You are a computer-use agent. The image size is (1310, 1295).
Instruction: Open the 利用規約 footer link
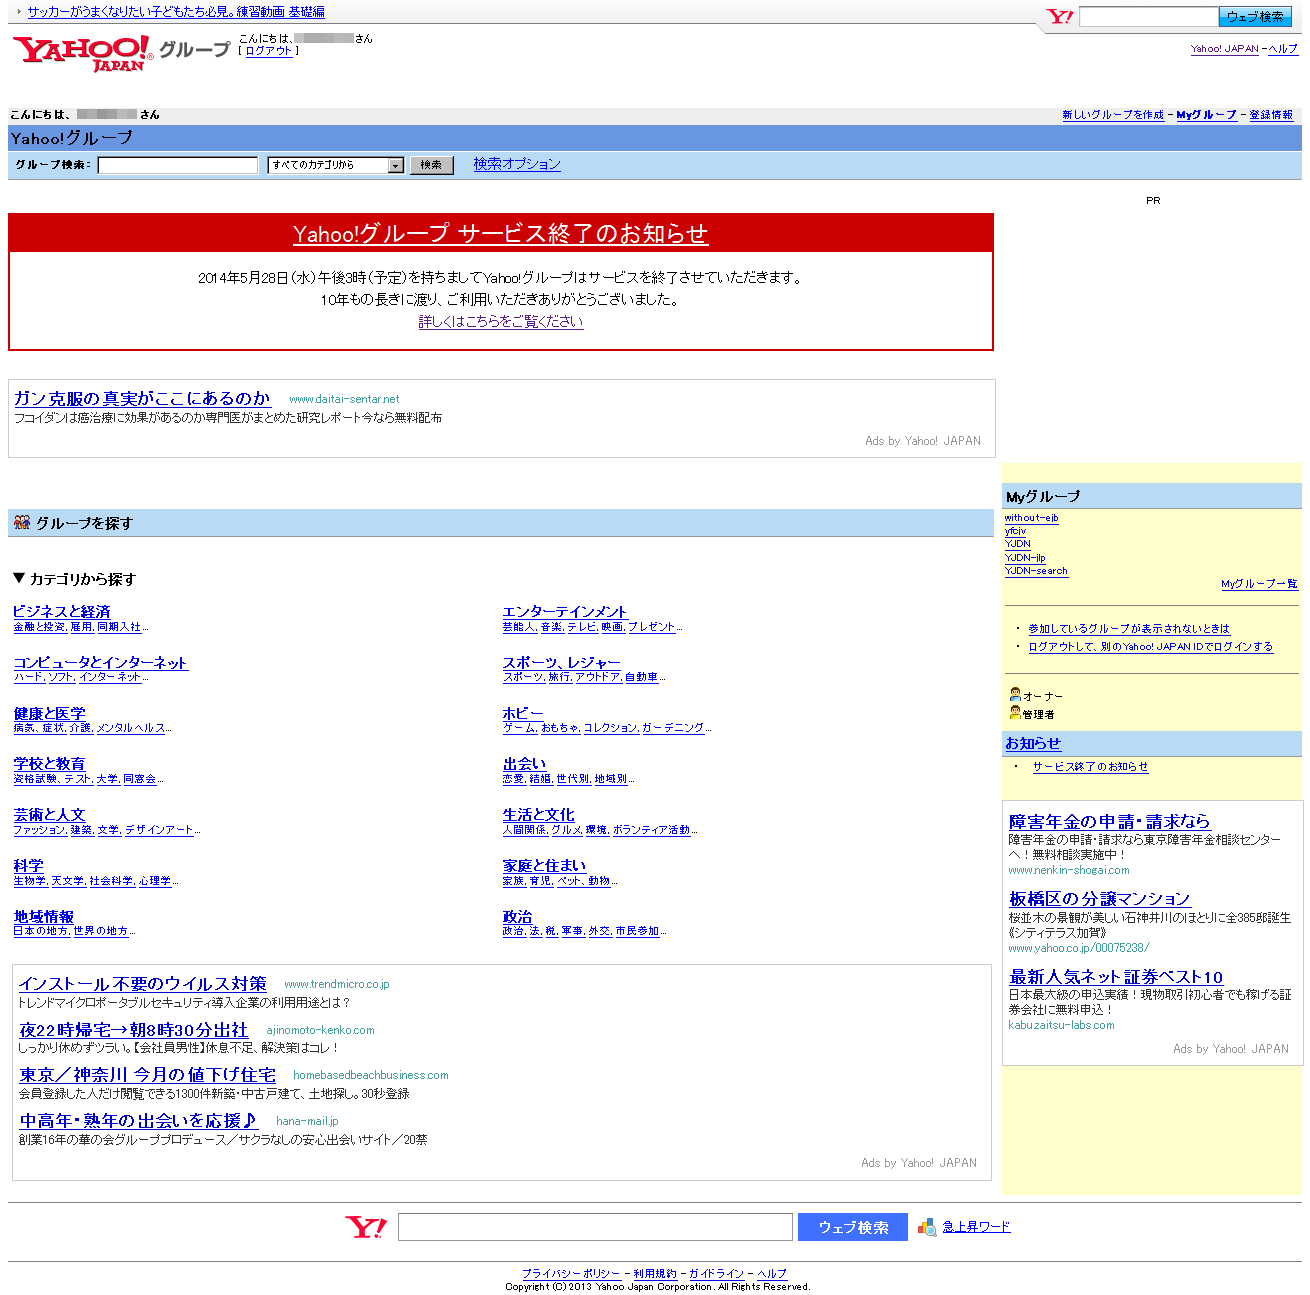pos(654,1274)
